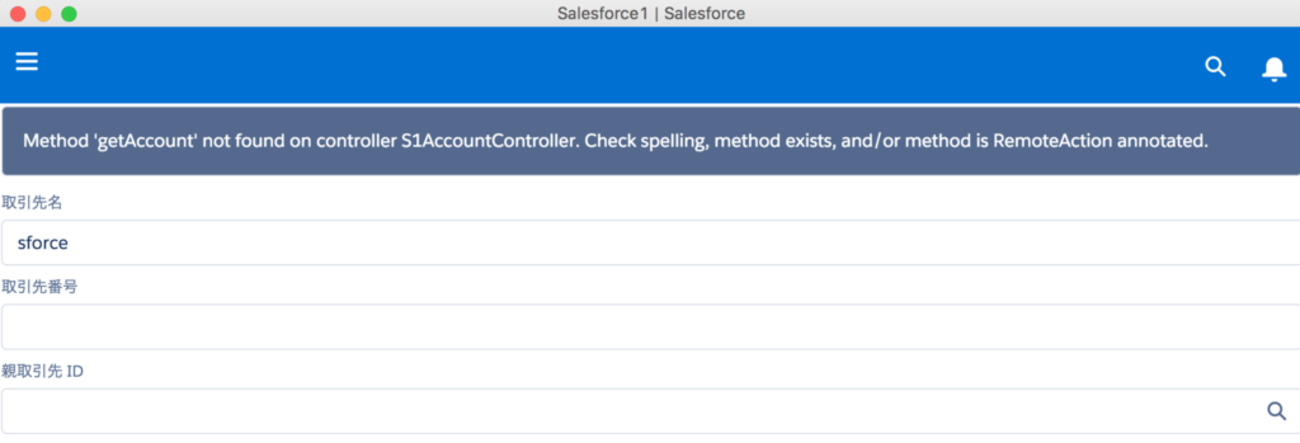
Task: Open the notifications bell
Action: point(1273,68)
